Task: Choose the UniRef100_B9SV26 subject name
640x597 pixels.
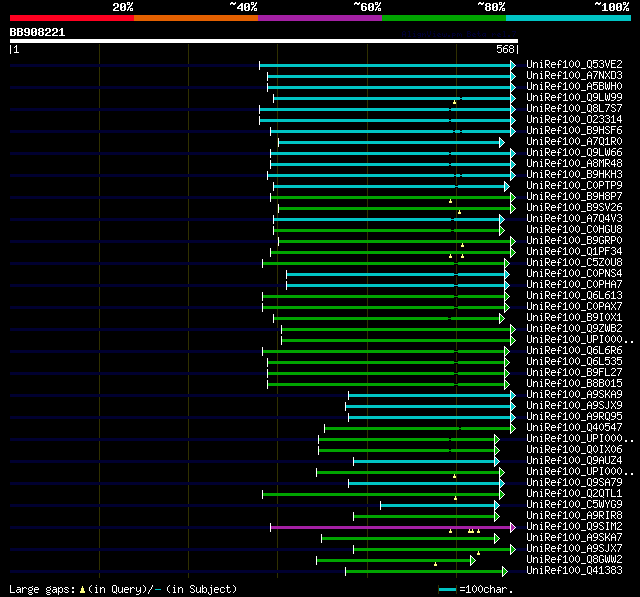Action: 574,208
